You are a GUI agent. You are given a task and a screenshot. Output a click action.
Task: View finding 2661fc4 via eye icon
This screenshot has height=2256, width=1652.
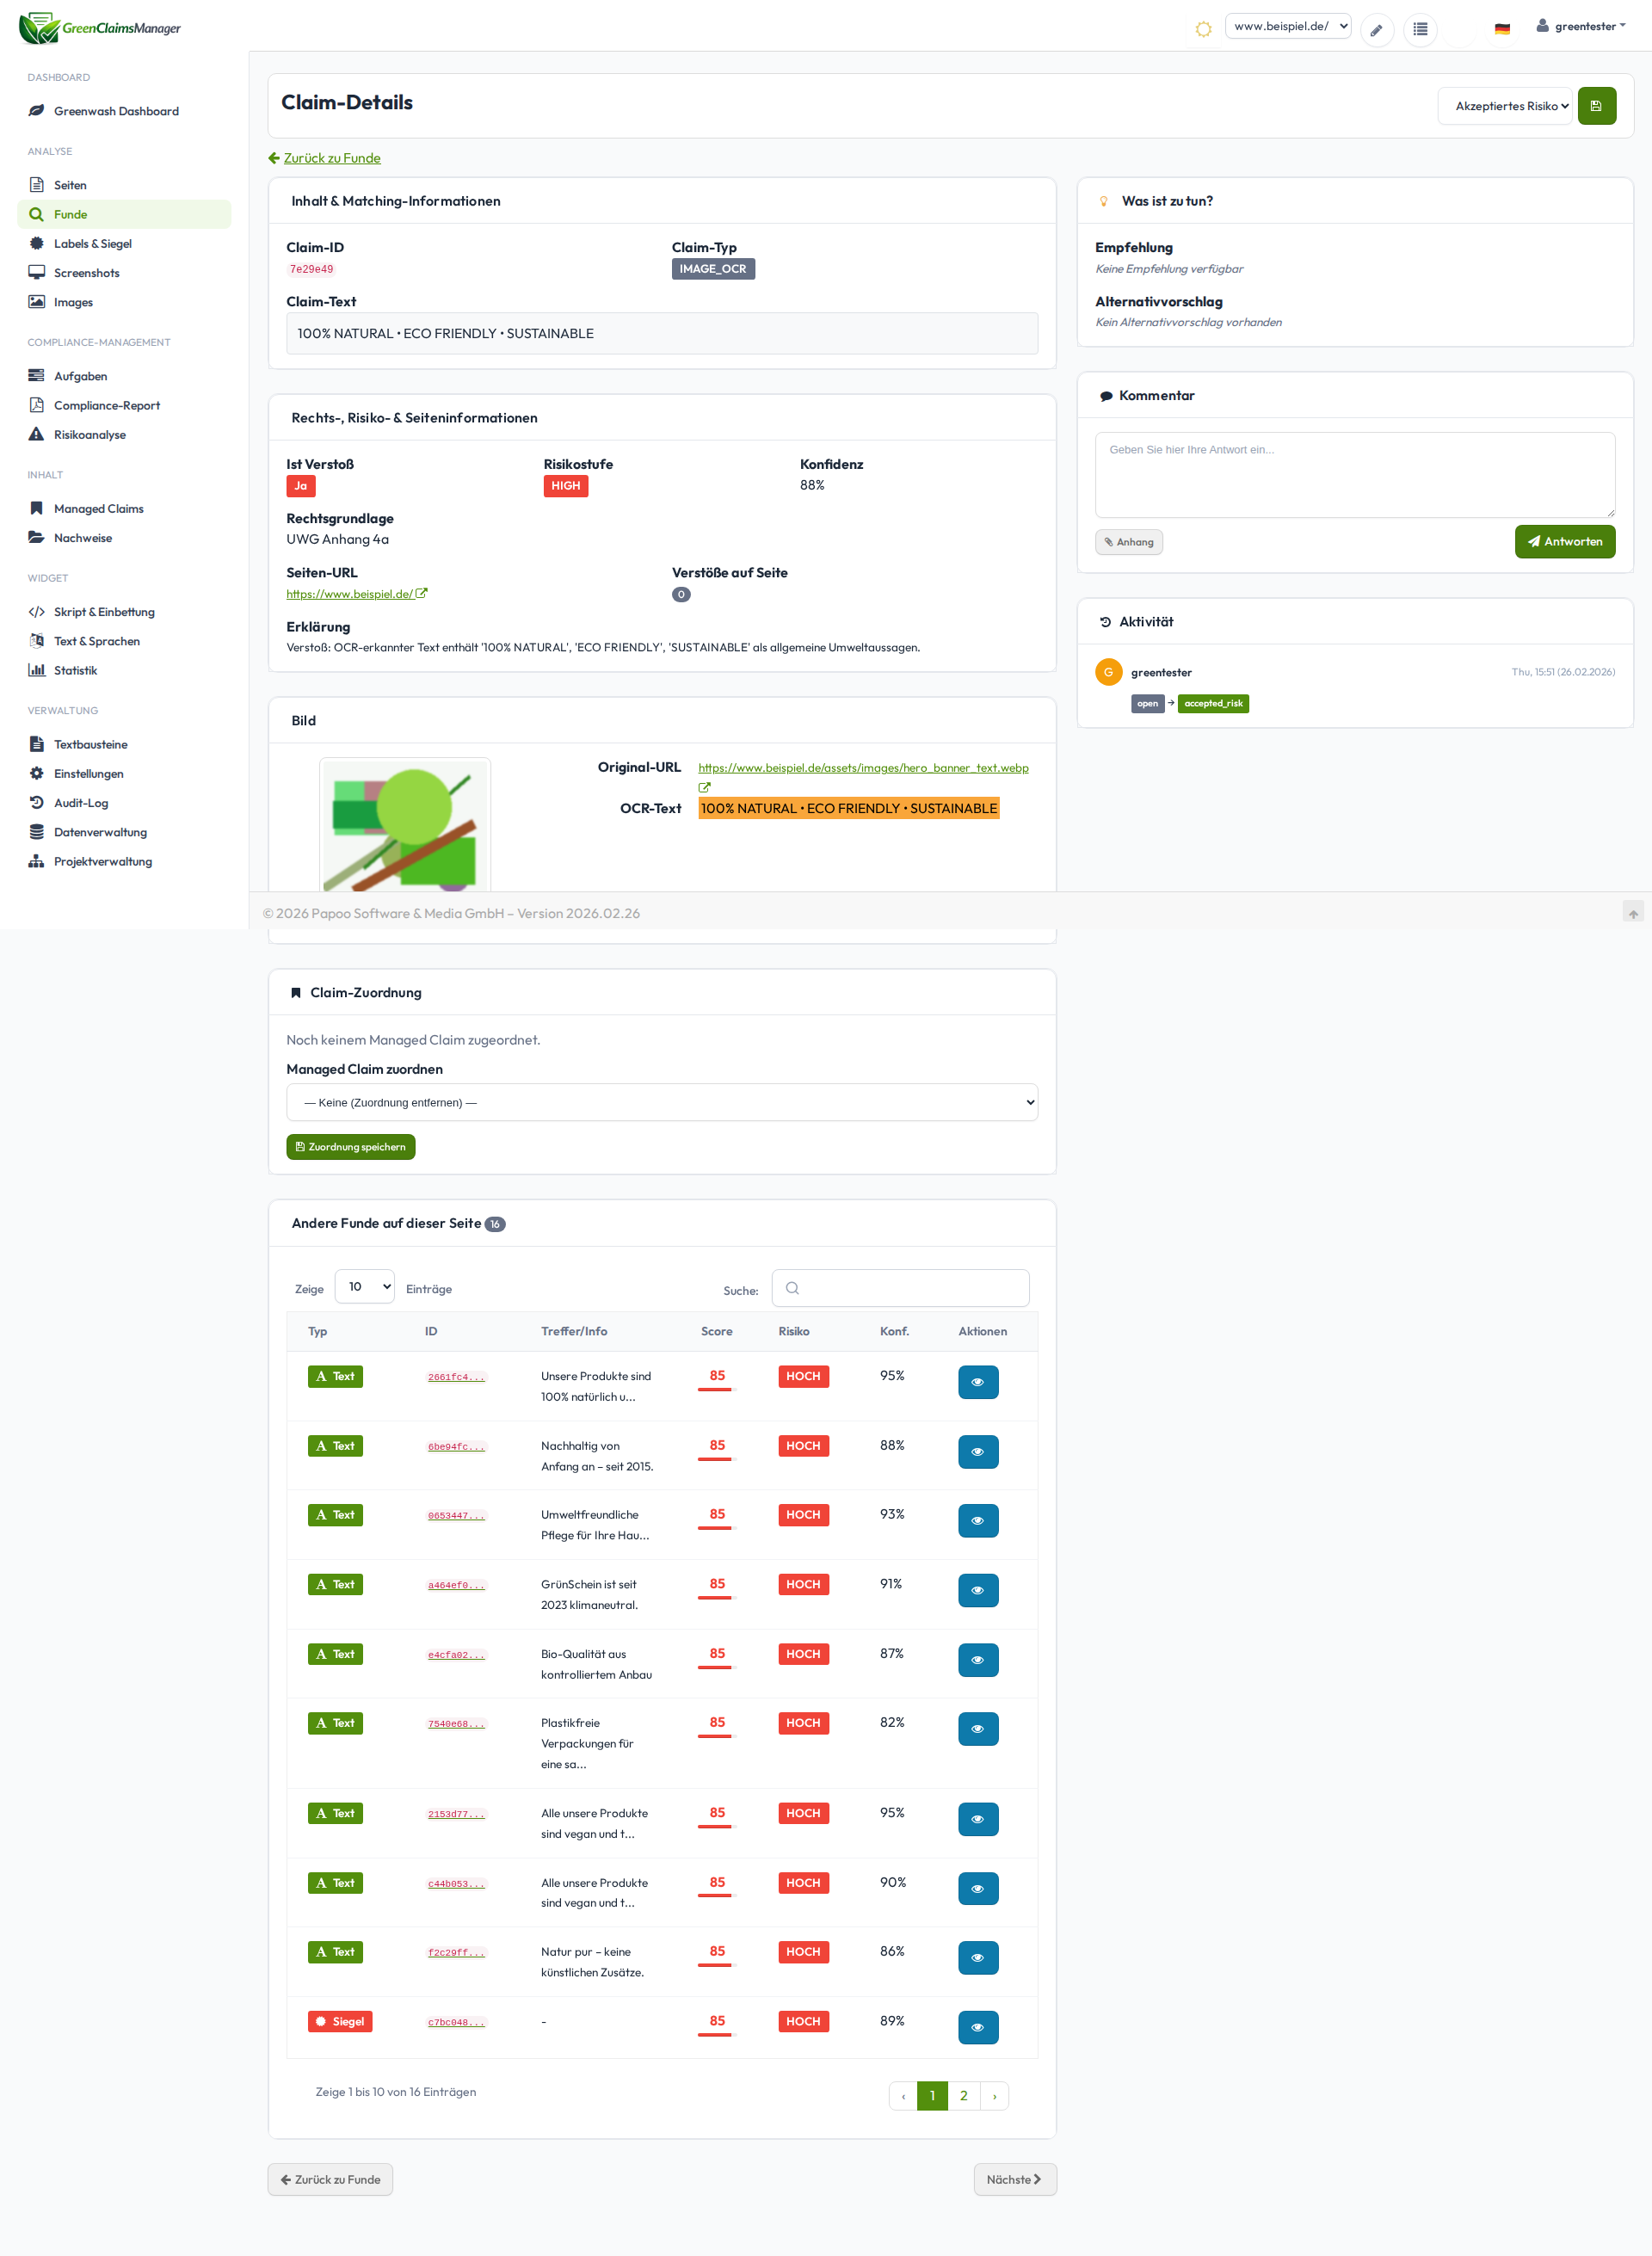[x=977, y=1381]
